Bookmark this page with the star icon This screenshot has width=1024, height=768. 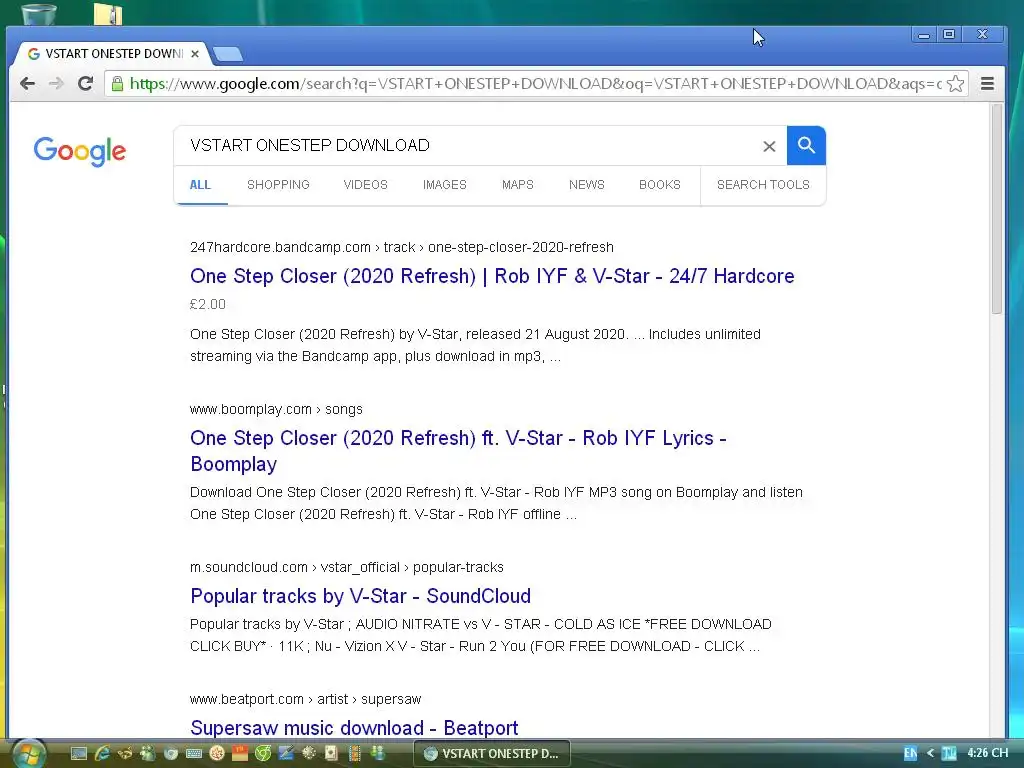tap(955, 84)
